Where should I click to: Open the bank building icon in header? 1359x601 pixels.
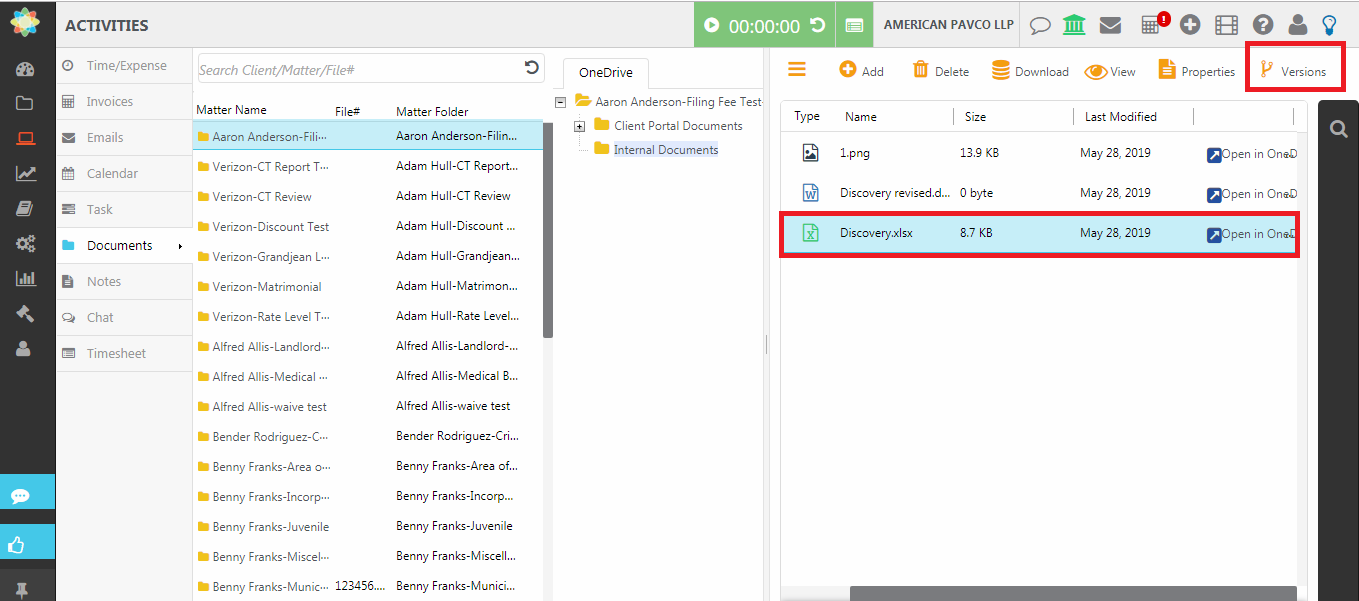pyautogui.click(x=1074, y=25)
